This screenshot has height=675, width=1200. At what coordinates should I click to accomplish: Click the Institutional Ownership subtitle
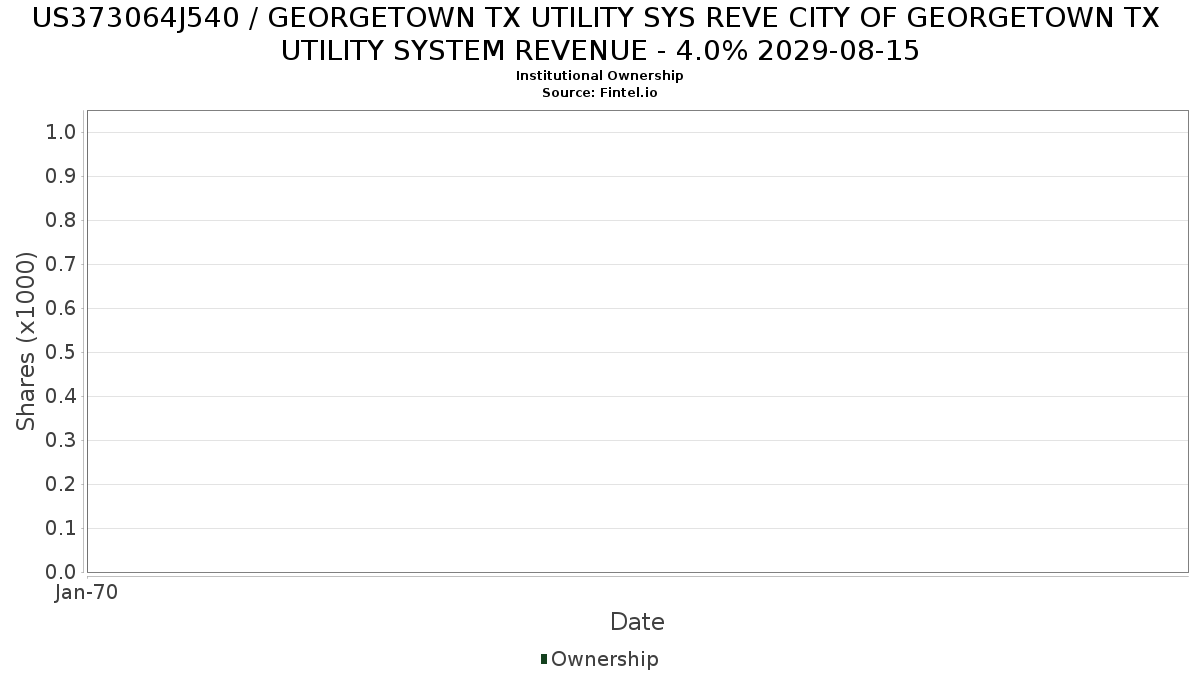[599, 76]
